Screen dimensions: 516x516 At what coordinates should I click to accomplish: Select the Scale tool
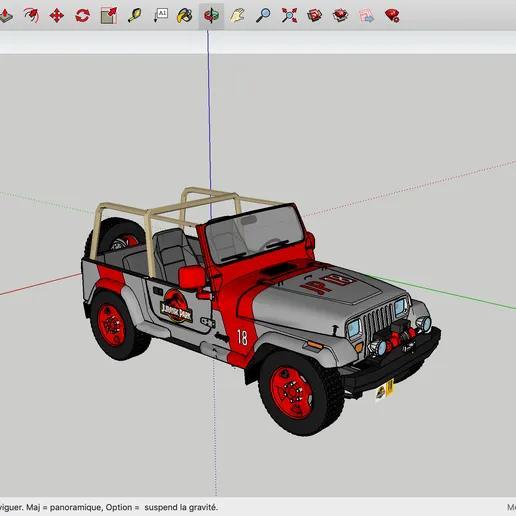pos(109,16)
